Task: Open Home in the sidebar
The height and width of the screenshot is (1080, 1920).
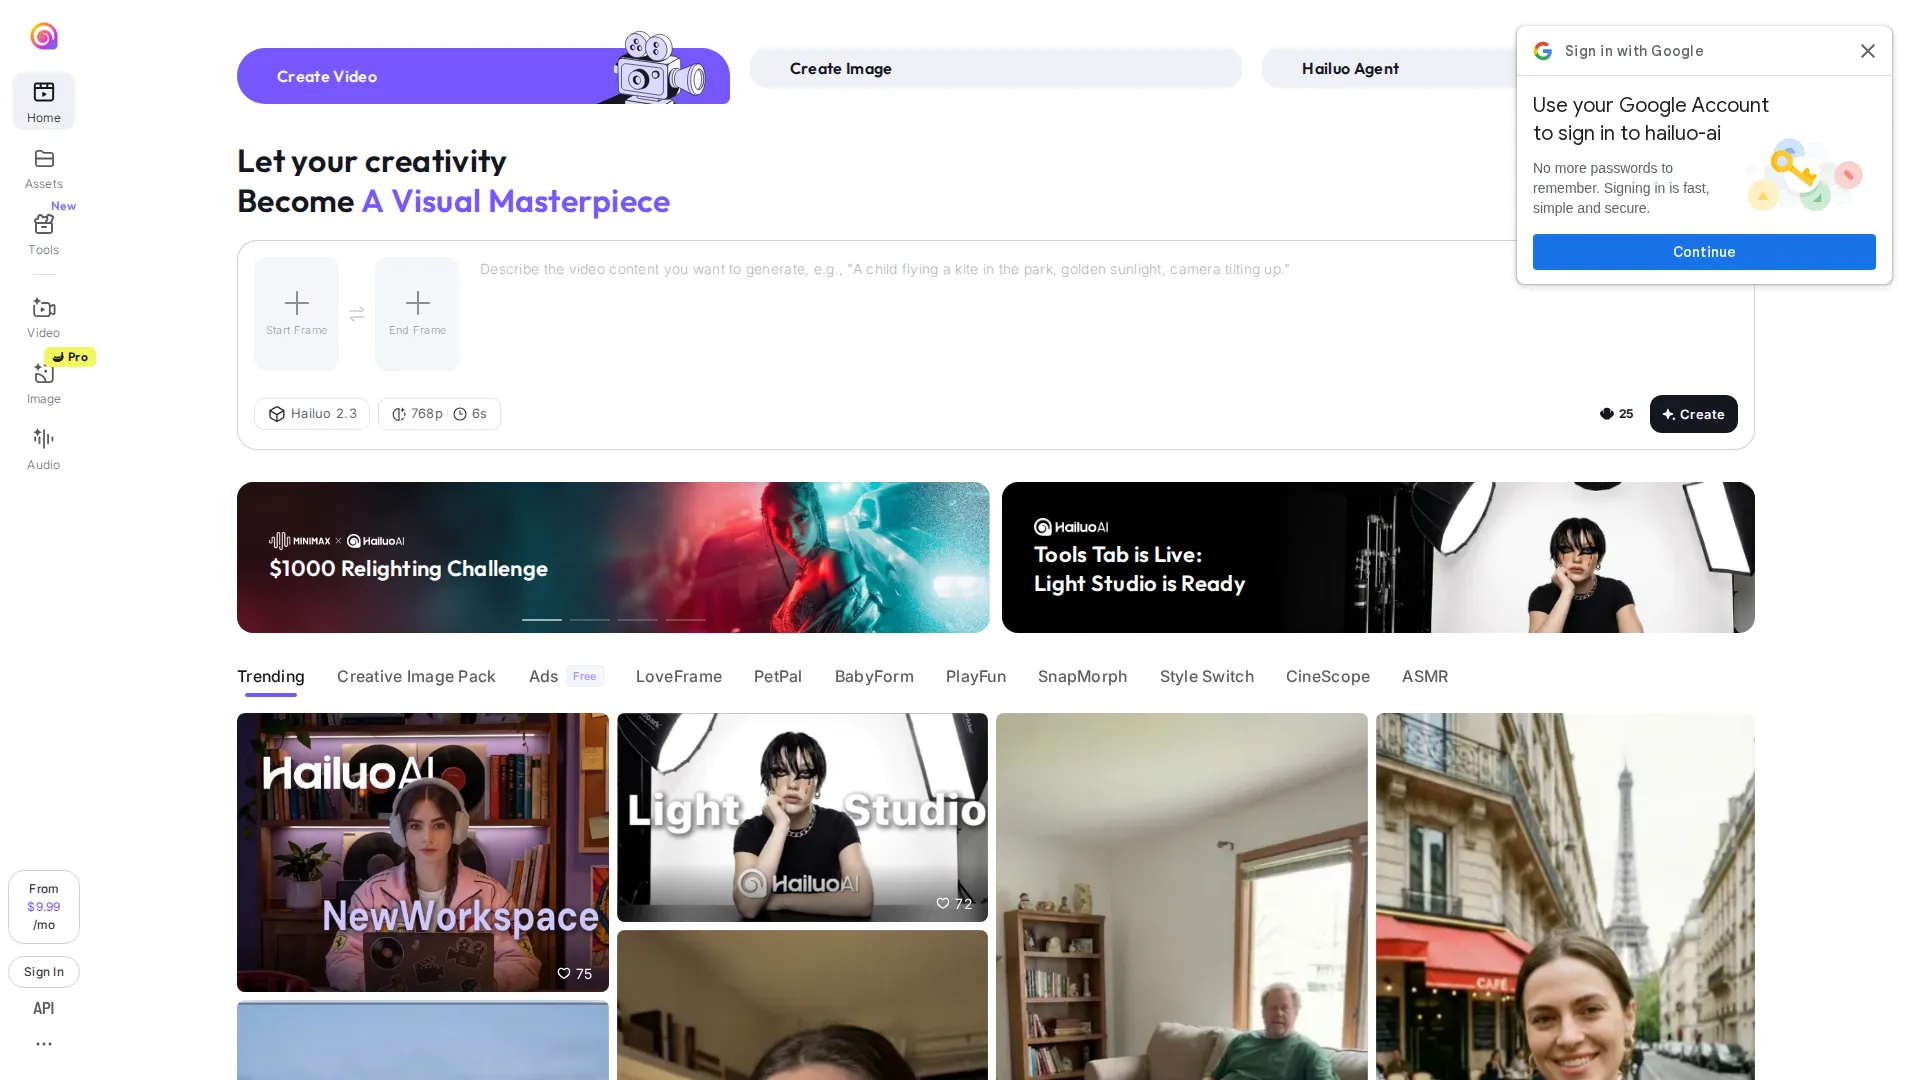Action: coord(44,101)
